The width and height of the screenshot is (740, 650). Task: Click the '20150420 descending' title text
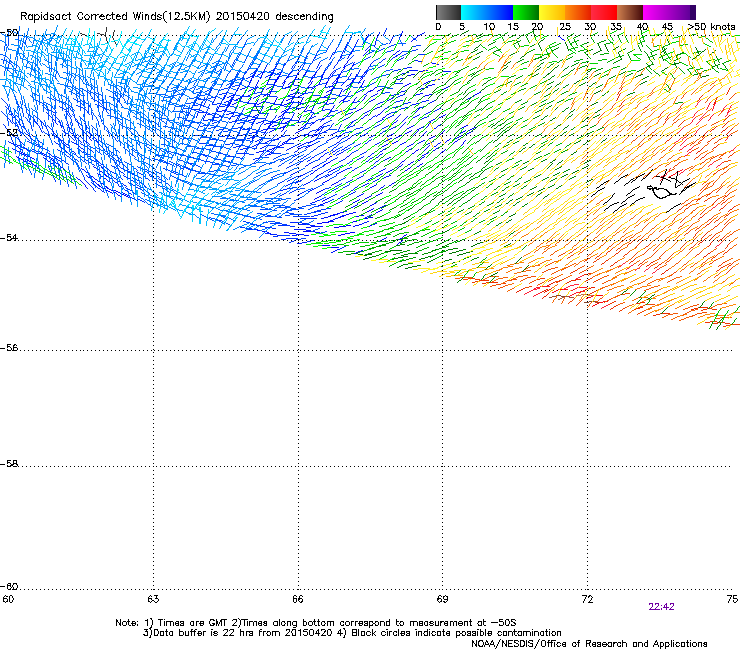click(x=275, y=17)
